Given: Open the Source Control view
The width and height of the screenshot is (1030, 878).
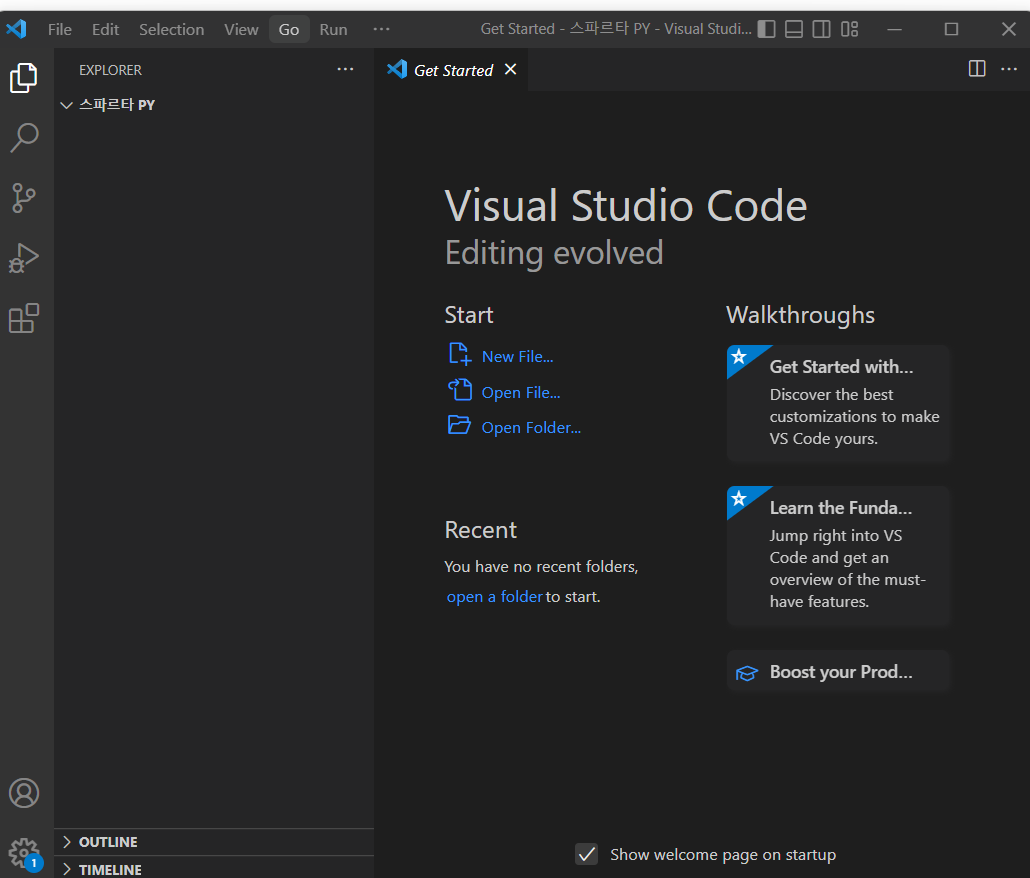Looking at the screenshot, I should [24, 198].
